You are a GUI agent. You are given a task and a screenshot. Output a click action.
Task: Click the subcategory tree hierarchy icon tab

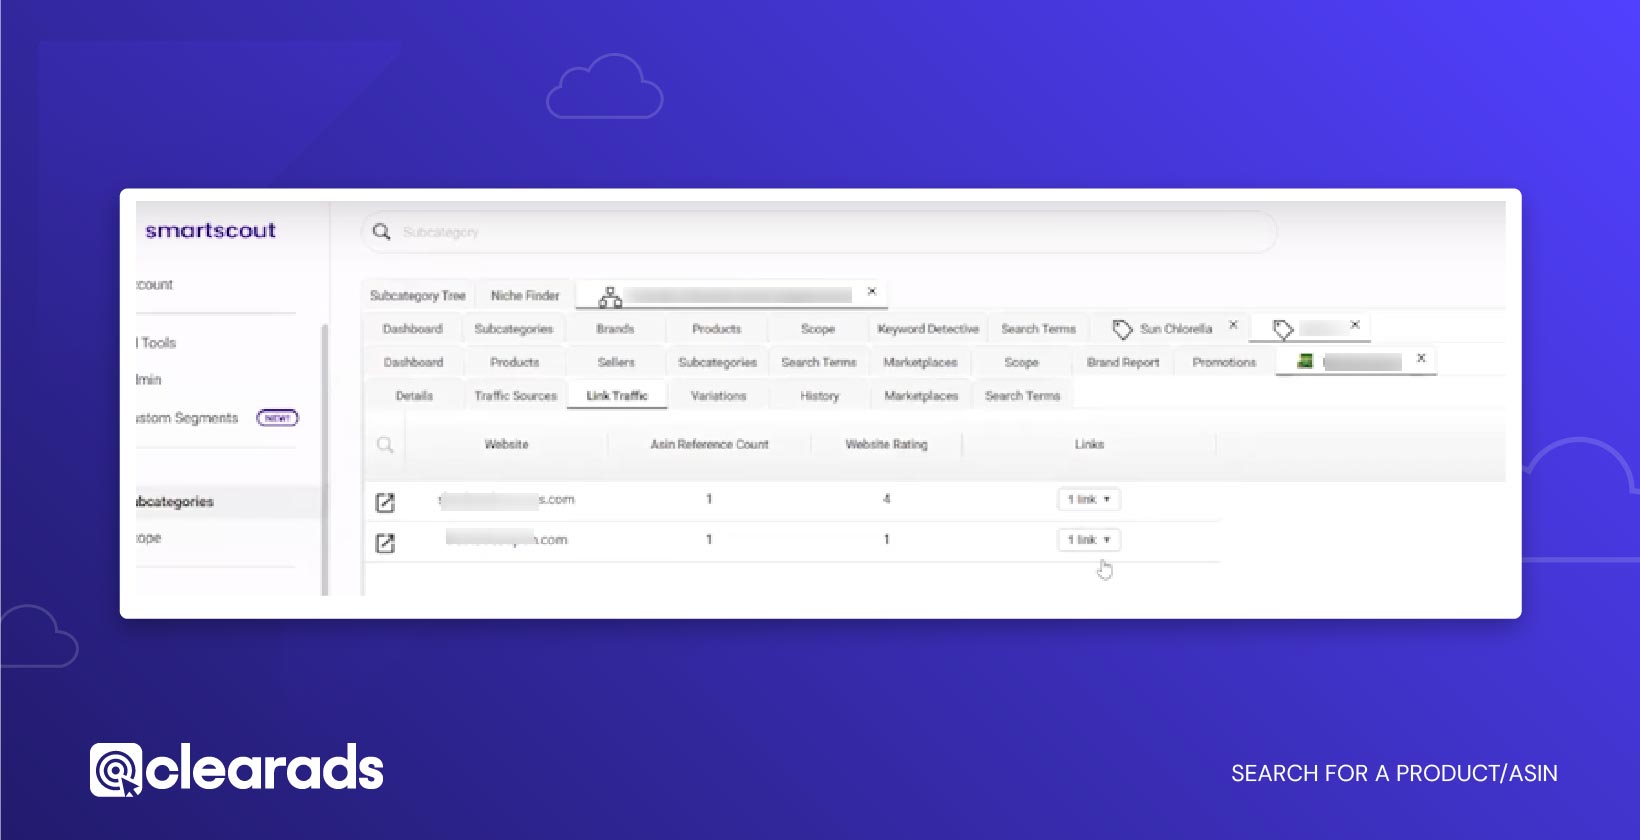coord(609,297)
